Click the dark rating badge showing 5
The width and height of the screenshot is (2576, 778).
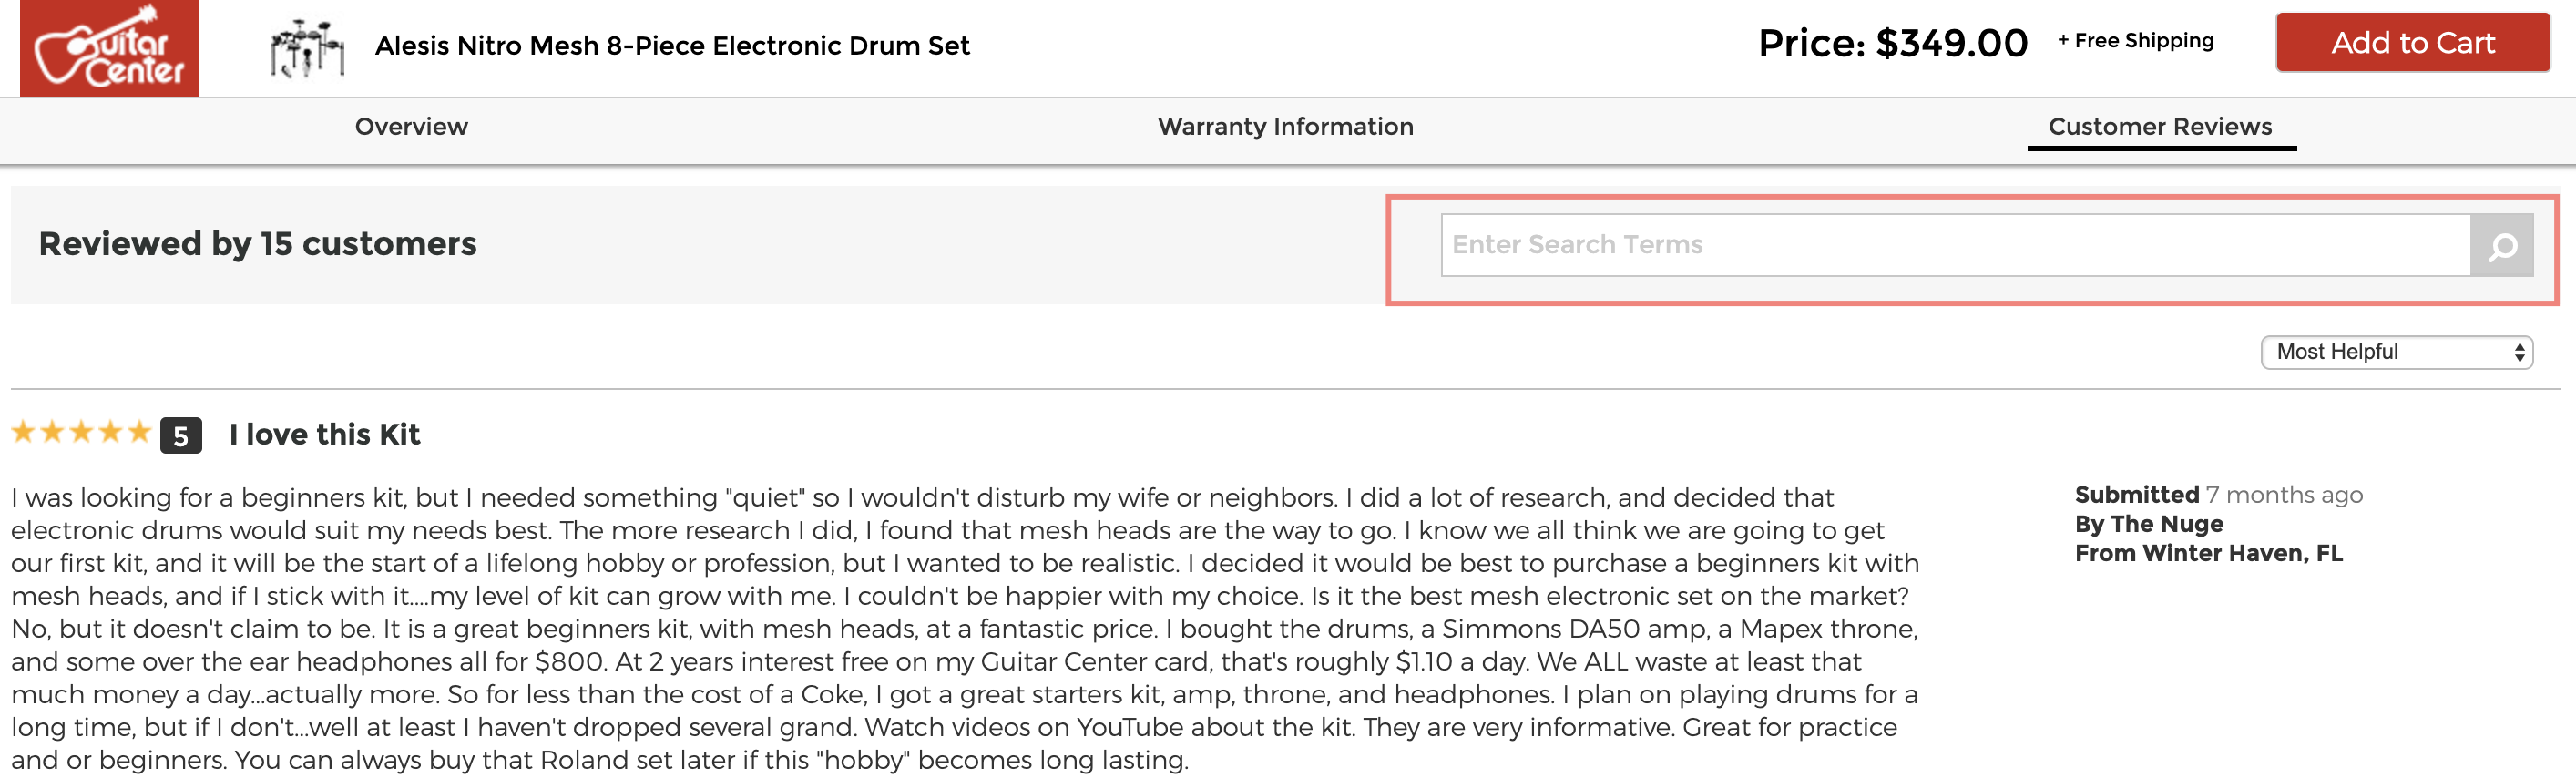point(181,436)
